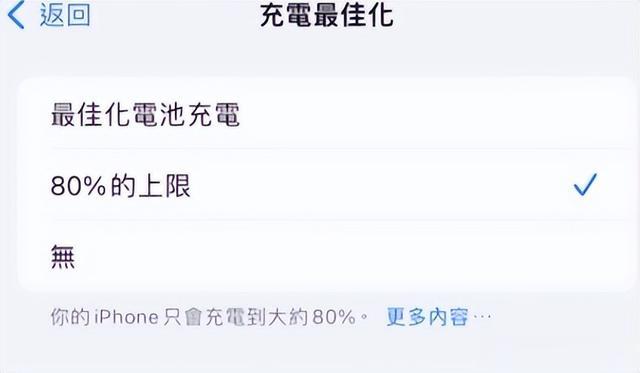
Task: Tap the 80%的上限 row label
Action: coord(120,185)
